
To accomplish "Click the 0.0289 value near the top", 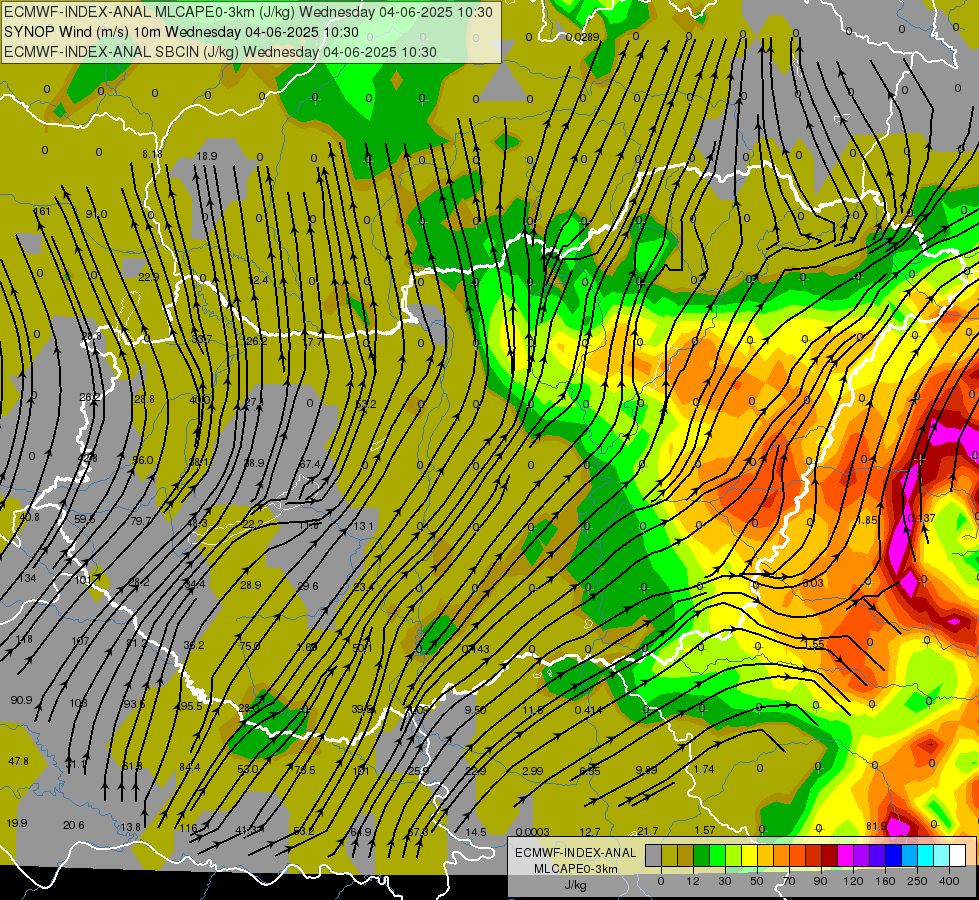I will (x=582, y=37).
